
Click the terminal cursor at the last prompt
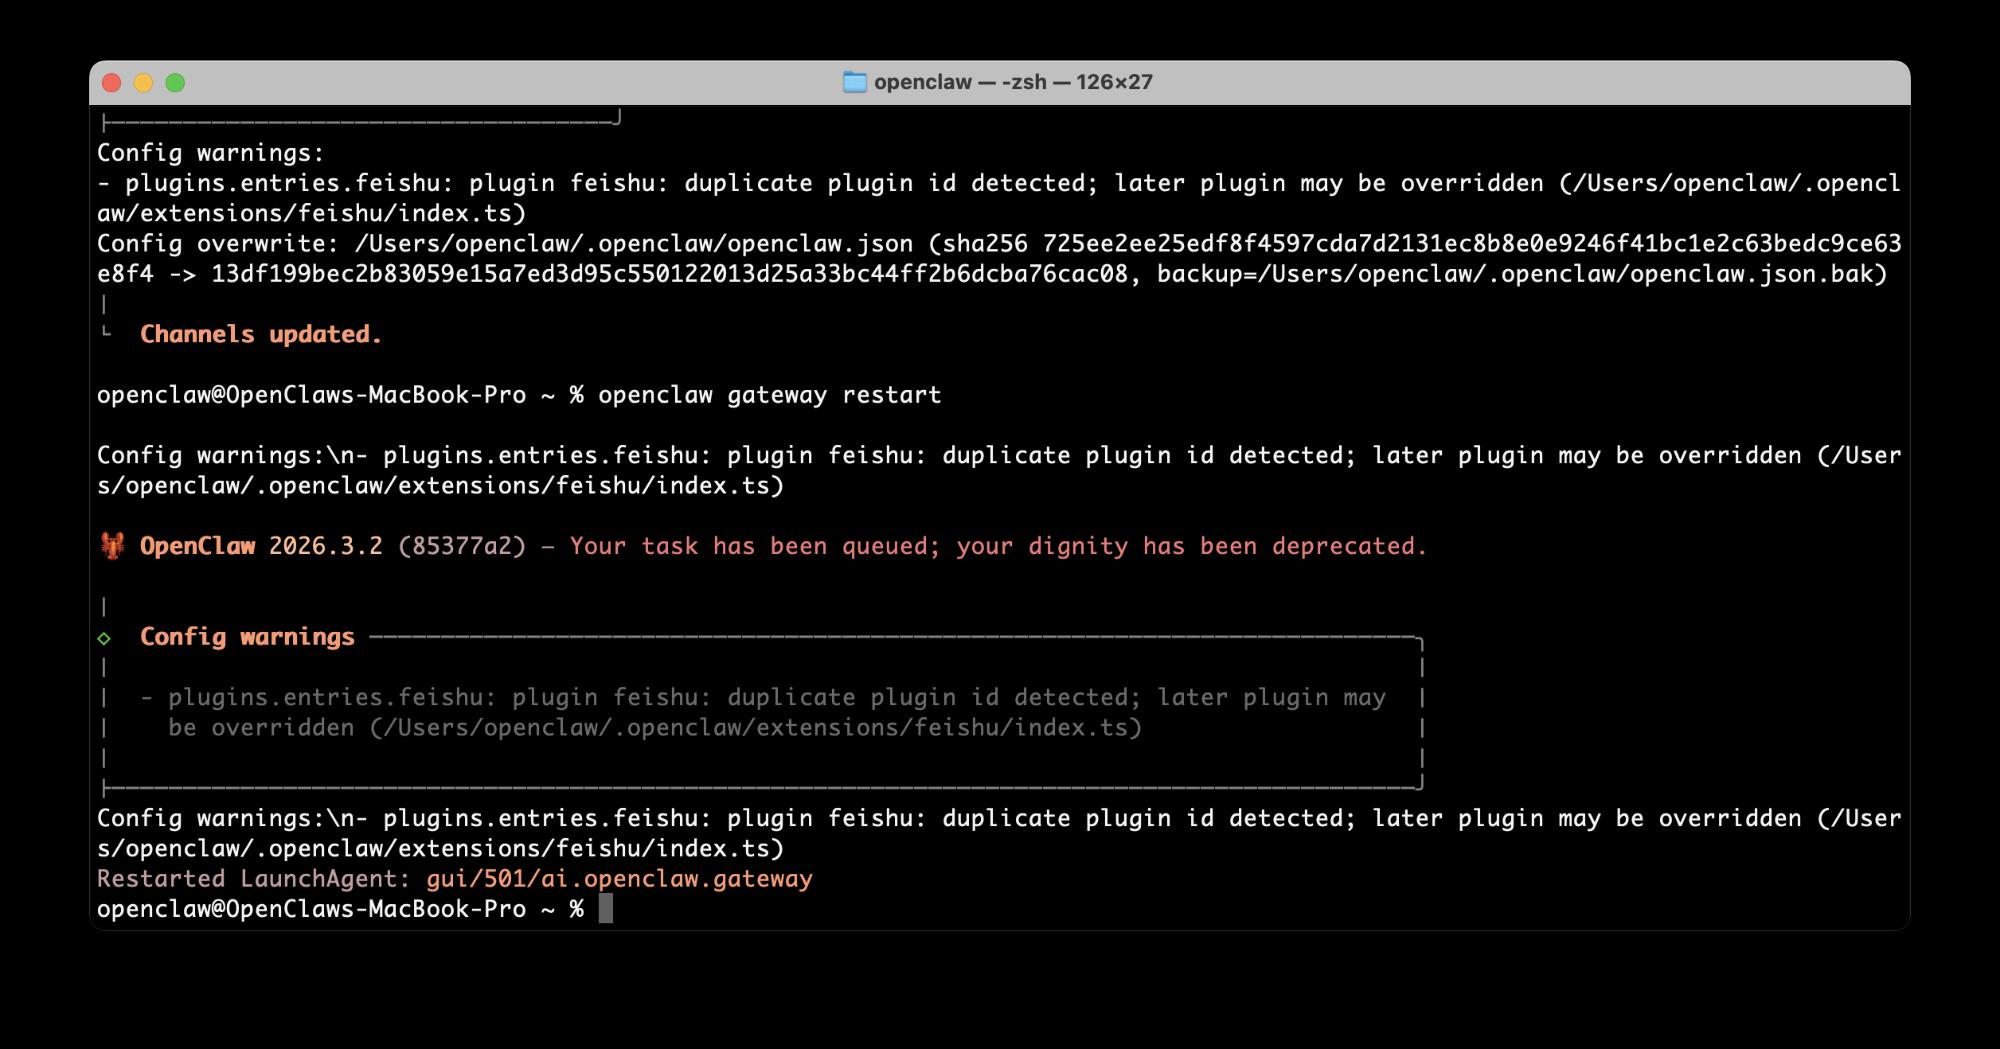click(605, 909)
